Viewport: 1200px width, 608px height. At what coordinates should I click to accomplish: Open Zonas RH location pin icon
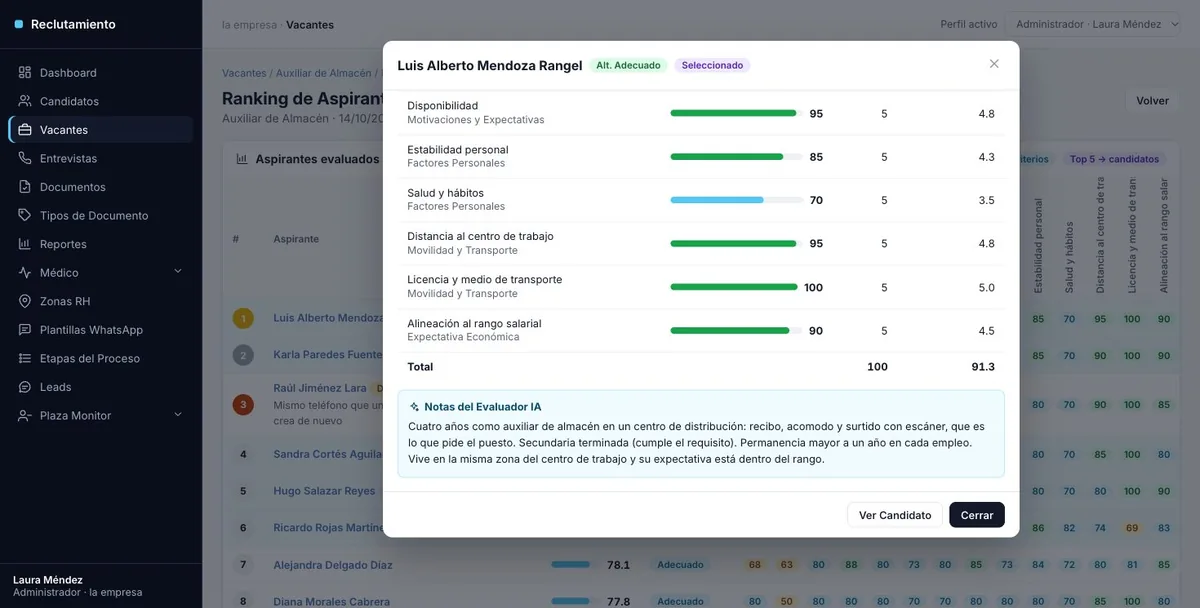point(25,301)
